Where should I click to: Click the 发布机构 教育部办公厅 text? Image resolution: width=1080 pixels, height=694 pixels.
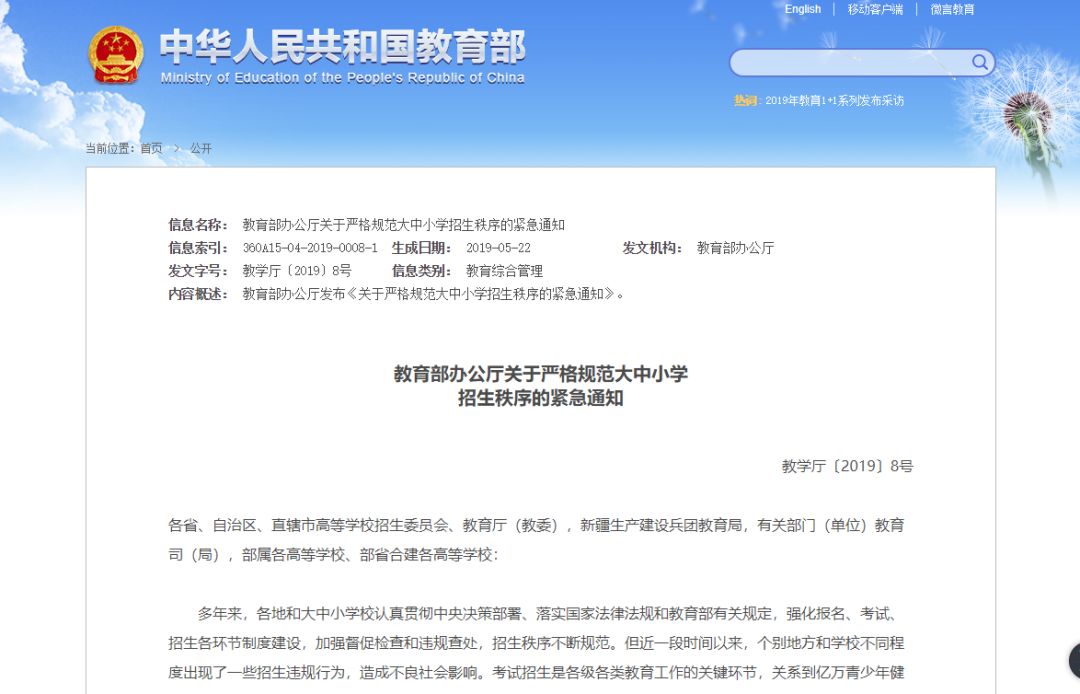click(x=735, y=248)
